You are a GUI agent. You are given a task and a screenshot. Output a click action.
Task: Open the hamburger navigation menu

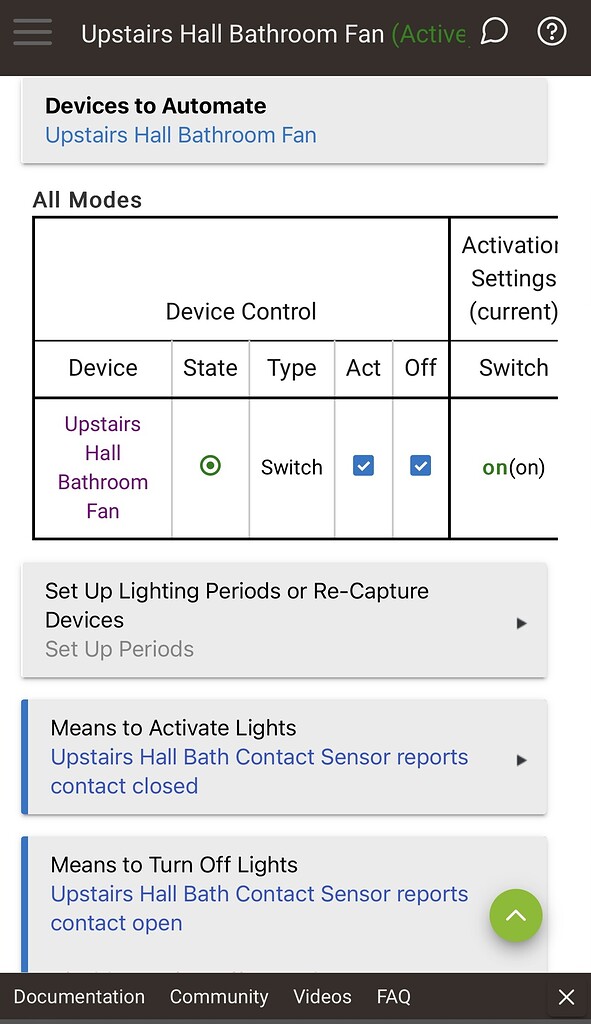pos(32,31)
